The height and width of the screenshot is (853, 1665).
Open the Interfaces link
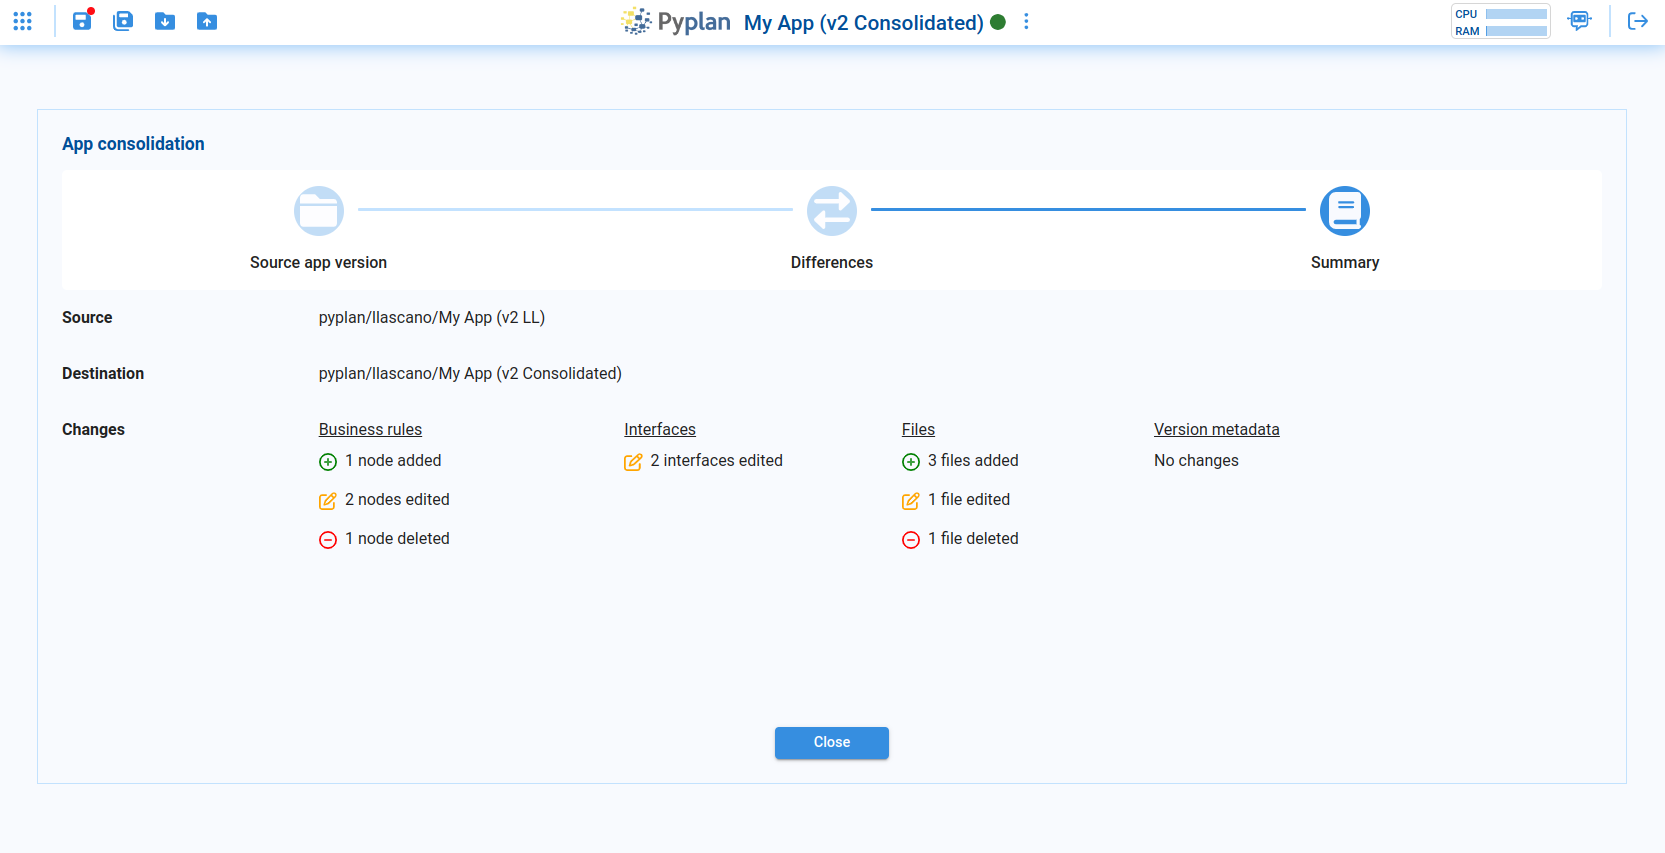coord(660,429)
